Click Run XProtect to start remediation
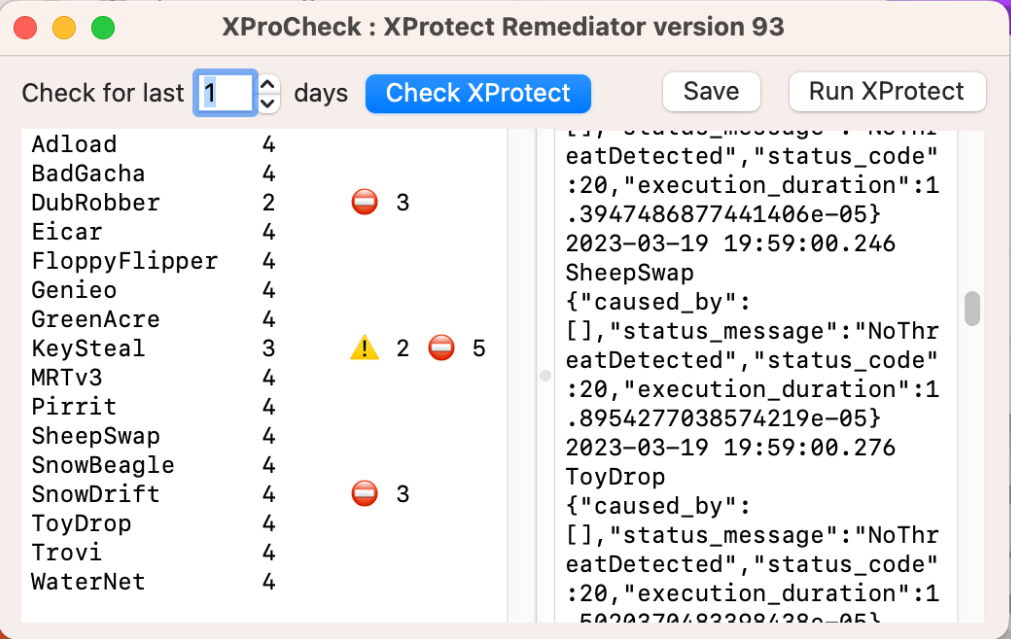 point(887,92)
